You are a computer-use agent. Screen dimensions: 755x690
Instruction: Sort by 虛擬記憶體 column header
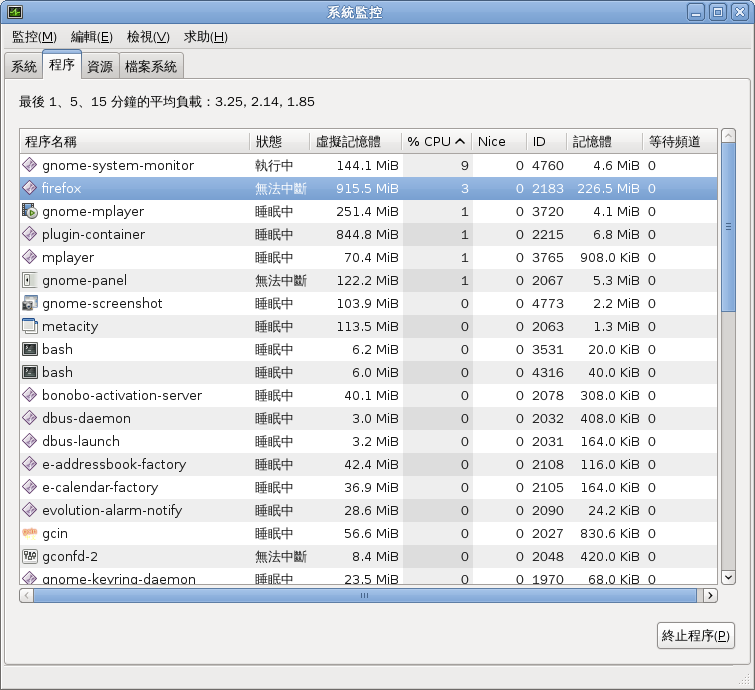(x=354, y=142)
